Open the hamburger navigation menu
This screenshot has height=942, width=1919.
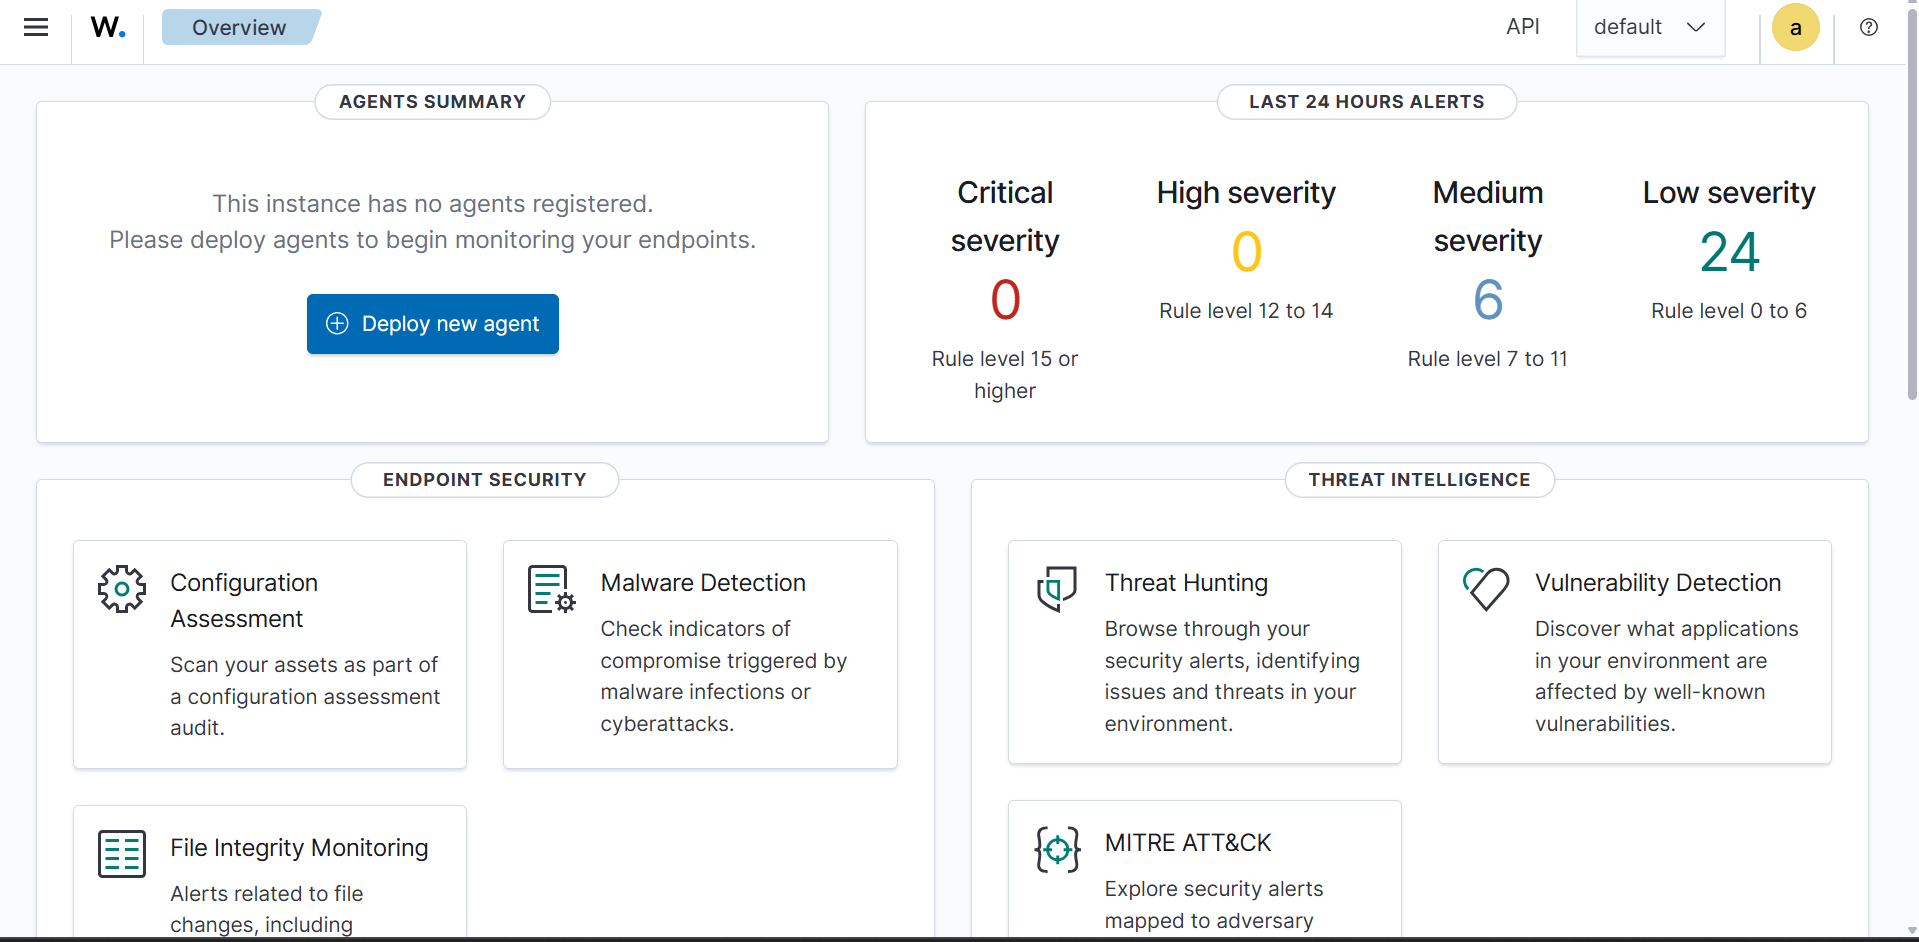pos(36,27)
